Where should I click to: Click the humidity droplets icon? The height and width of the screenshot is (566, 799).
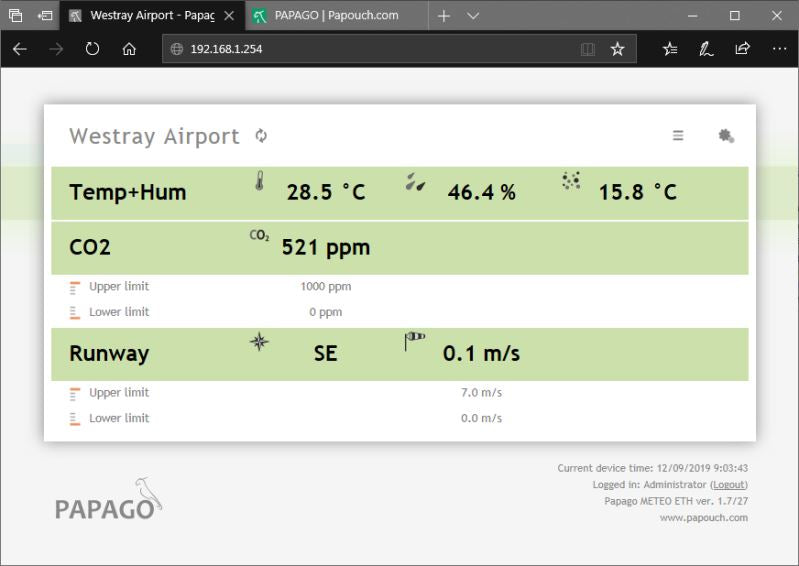click(x=416, y=182)
